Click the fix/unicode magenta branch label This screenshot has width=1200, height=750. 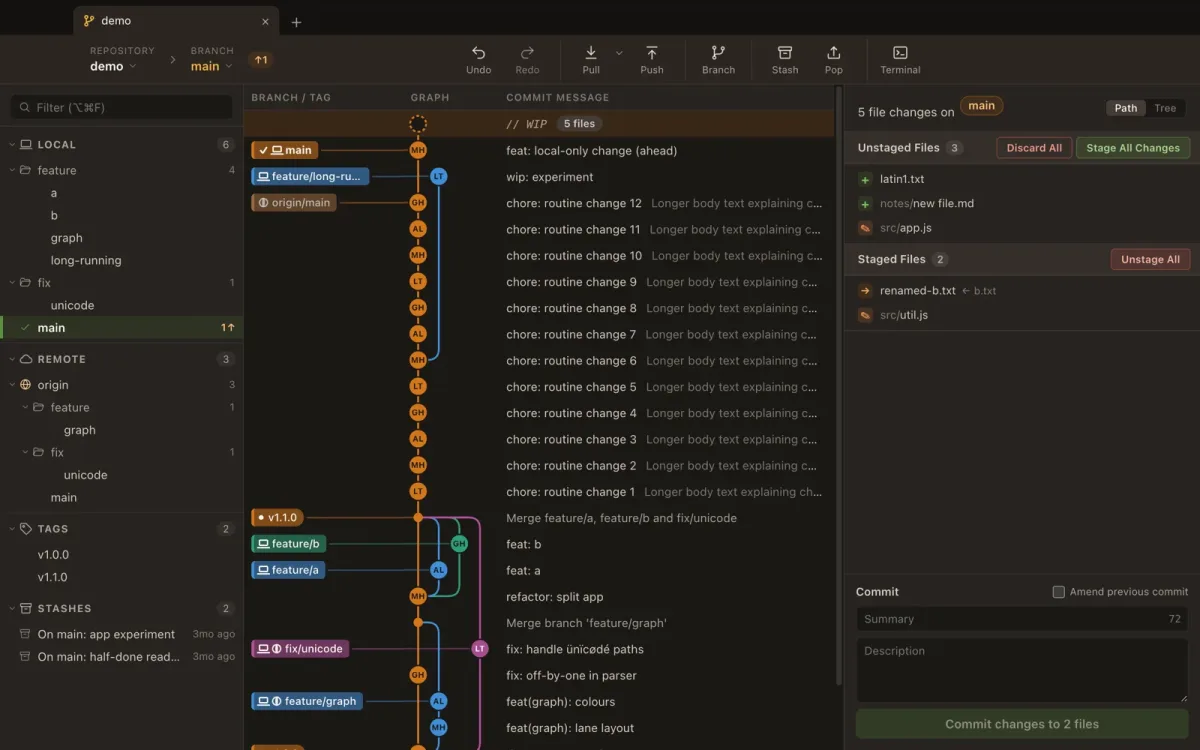pyautogui.click(x=300, y=649)
